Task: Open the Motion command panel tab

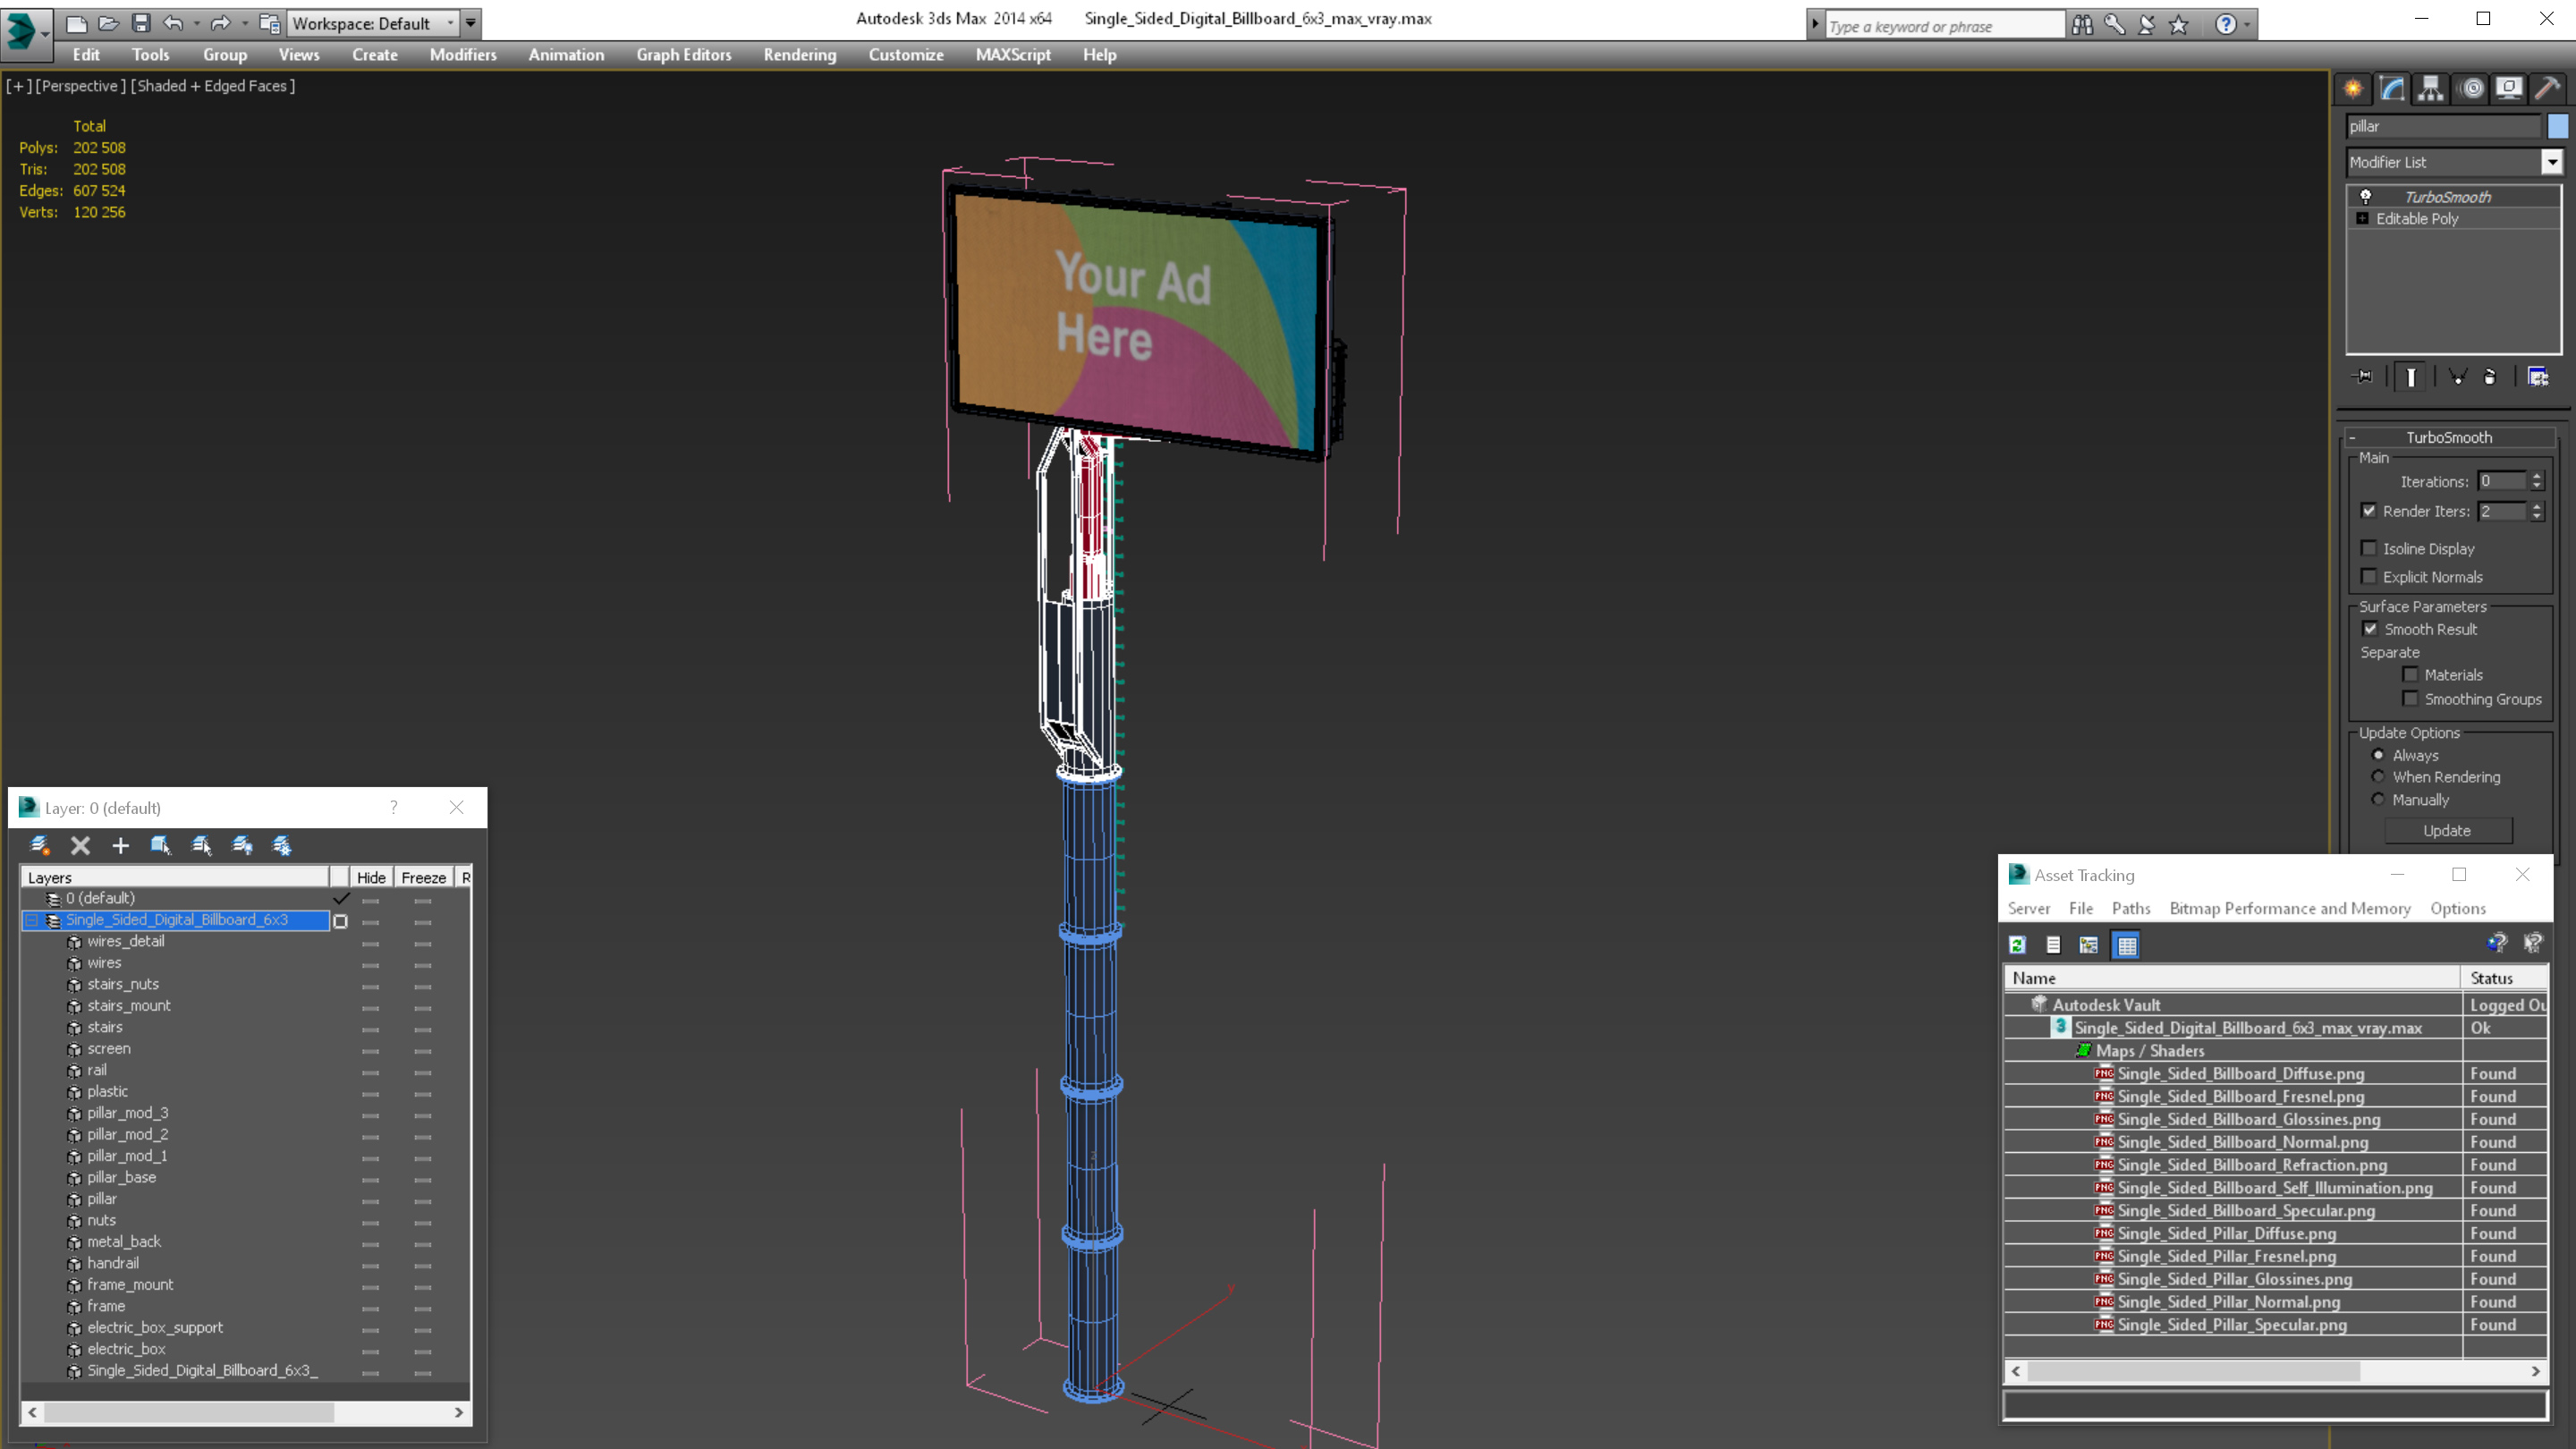Action: 2472,89
